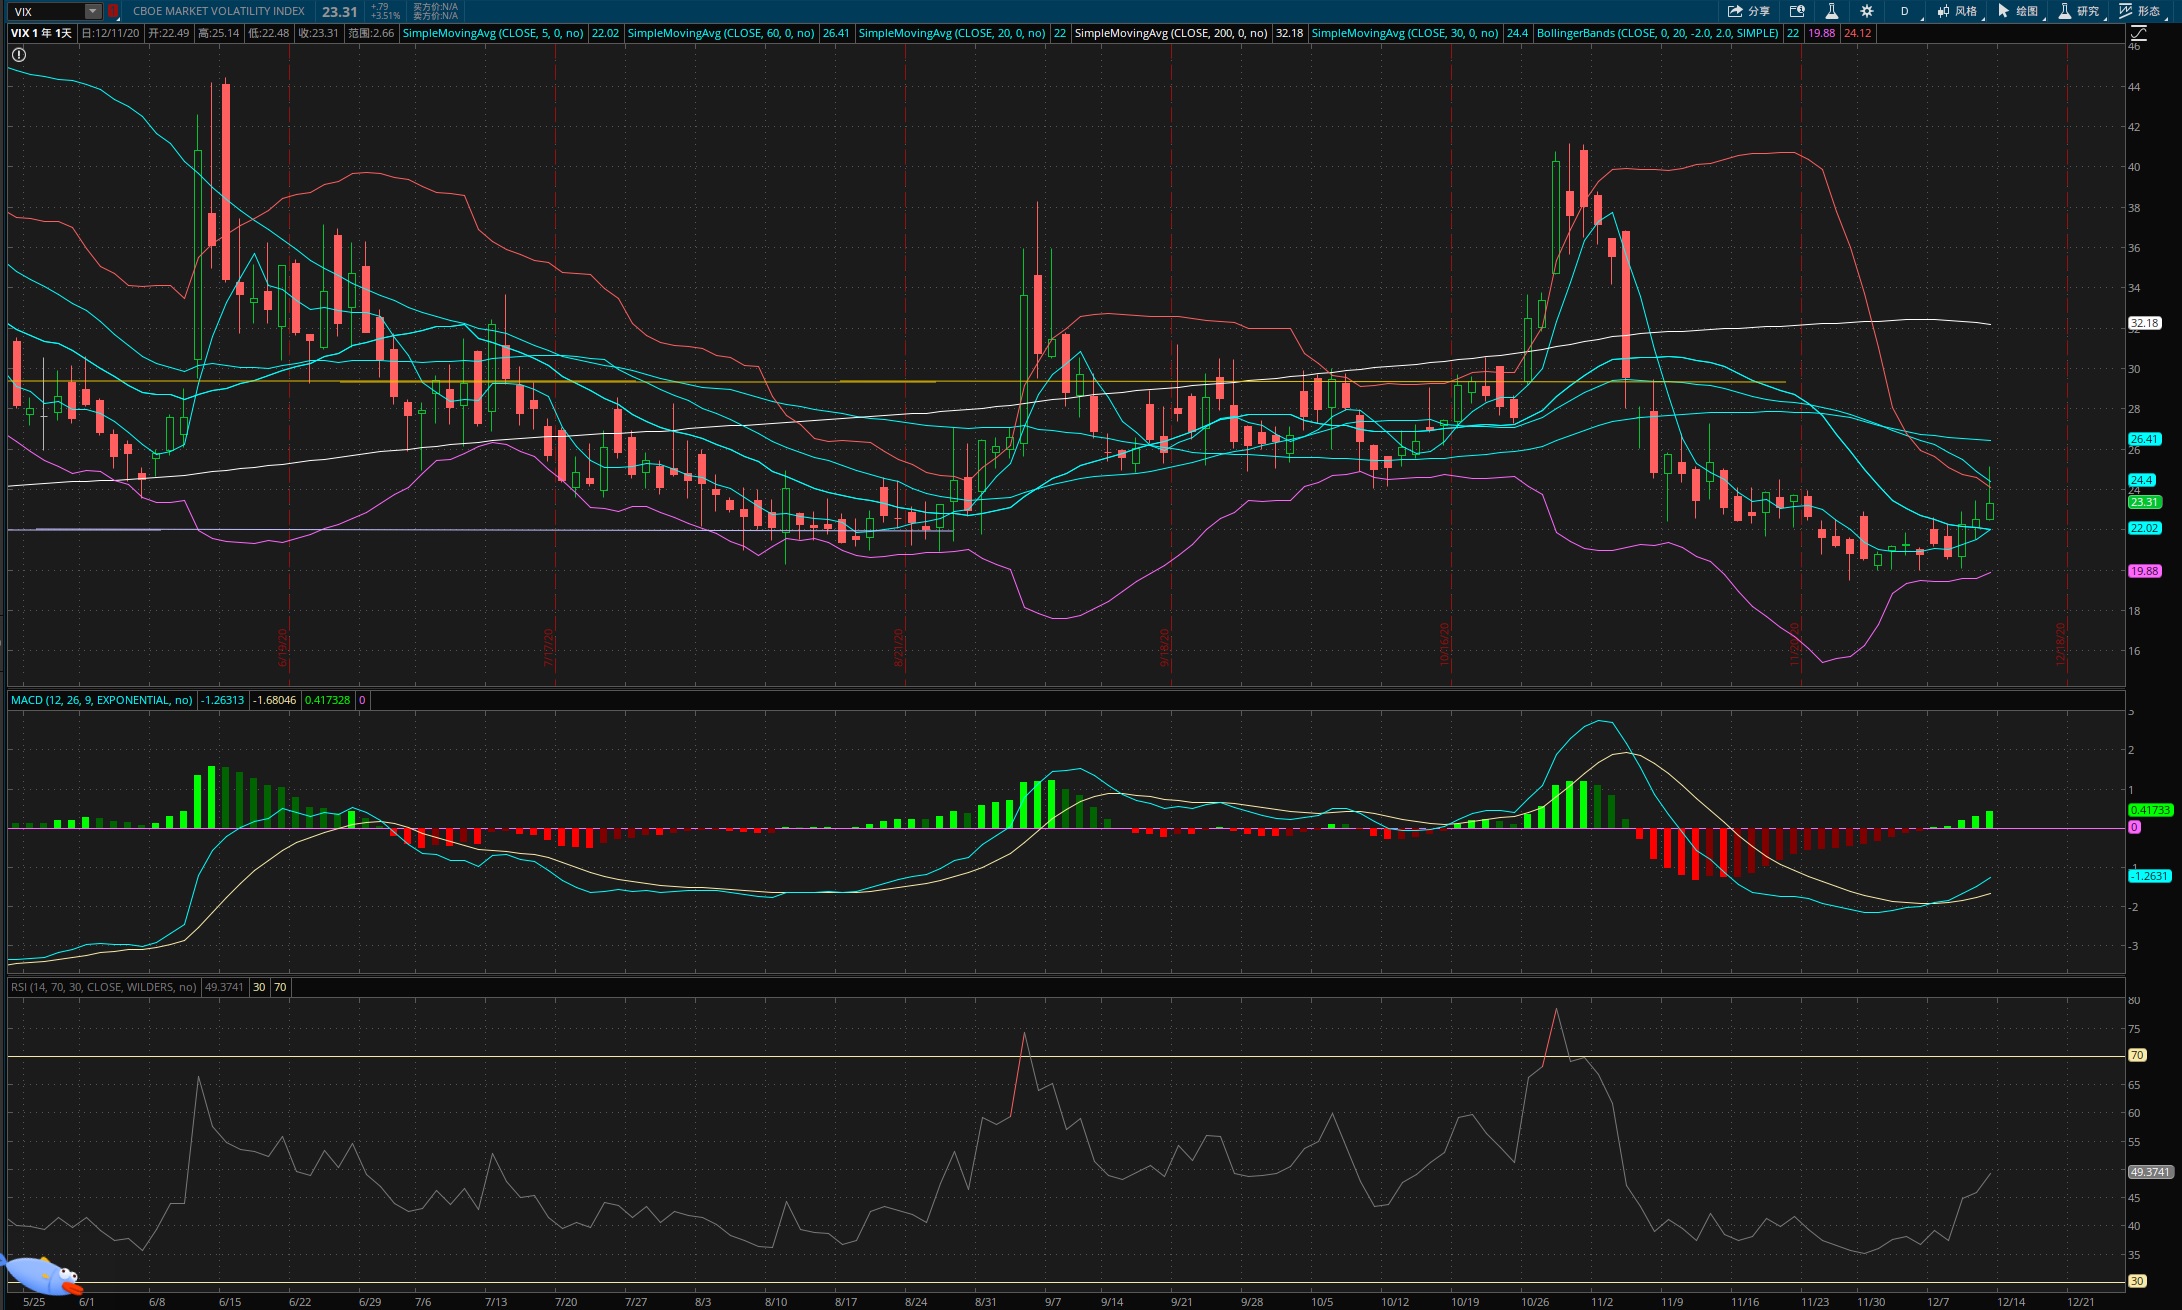The image size is (2182, 1310).
Task: Click CBOE MARKET VOLATILITY INDEX description
Action: [219, 11]
